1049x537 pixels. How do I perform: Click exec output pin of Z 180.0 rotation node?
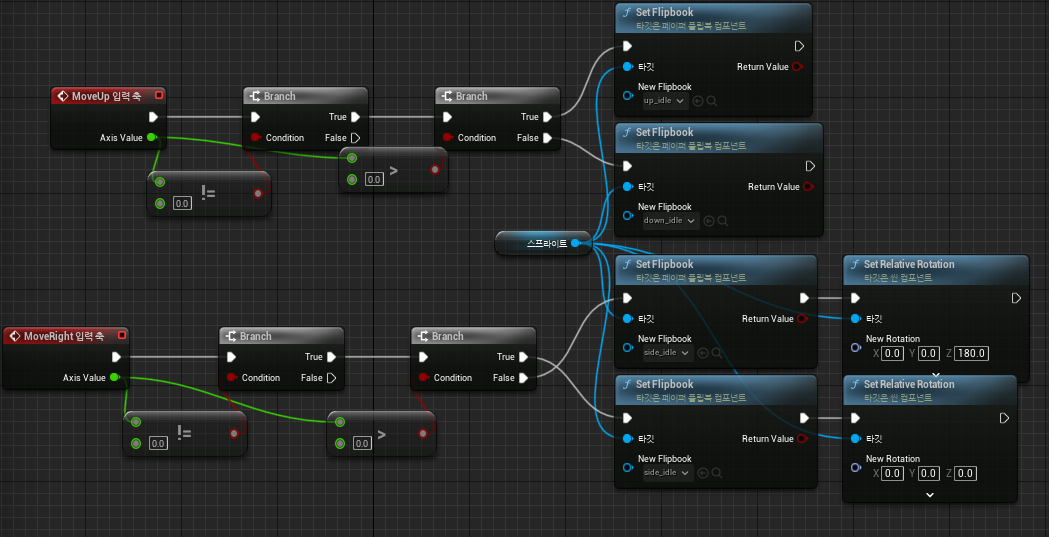[1016, 298]
